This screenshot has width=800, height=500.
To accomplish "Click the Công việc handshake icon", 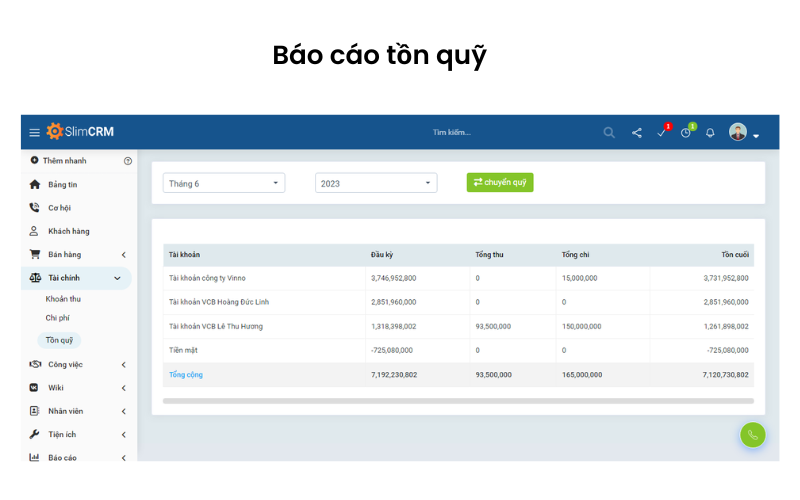I will coord(35,364).
